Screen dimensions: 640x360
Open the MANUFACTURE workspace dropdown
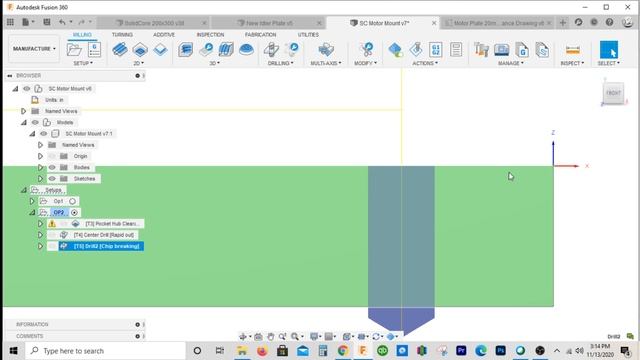click(34, 49)
